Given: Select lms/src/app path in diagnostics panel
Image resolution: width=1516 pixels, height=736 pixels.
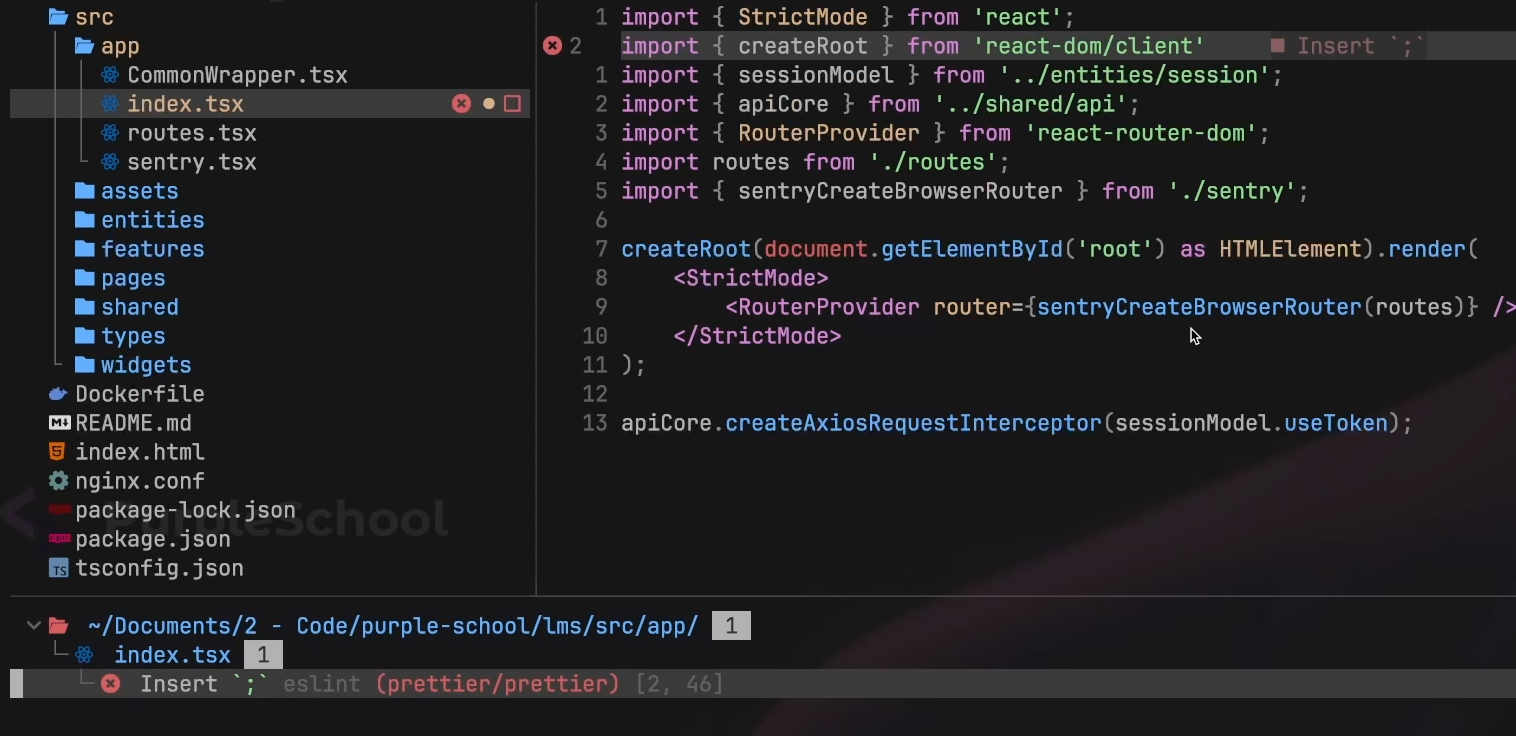Looking at the screenshot, I should coord(393,626).
